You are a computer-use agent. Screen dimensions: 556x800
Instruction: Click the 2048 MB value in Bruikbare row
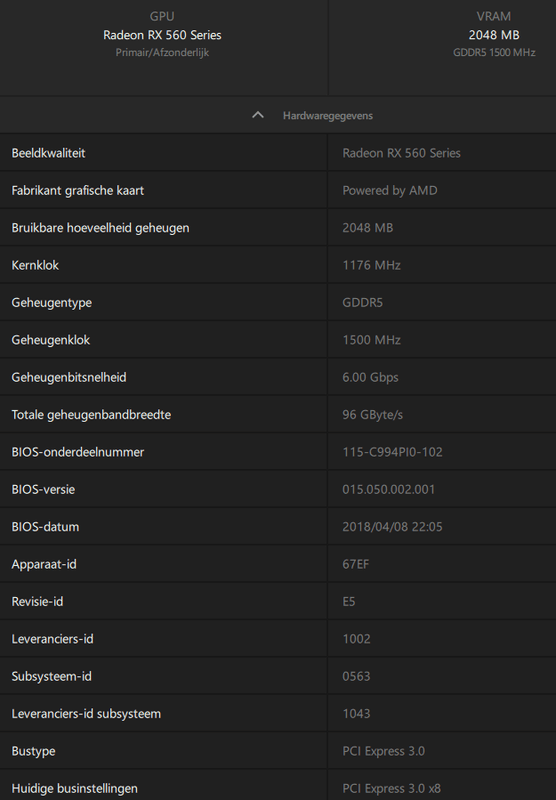click(368, 228)
